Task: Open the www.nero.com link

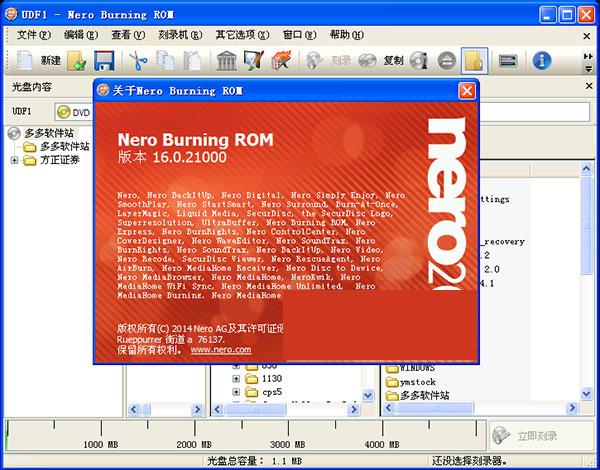Action: (x=221, y=350)
